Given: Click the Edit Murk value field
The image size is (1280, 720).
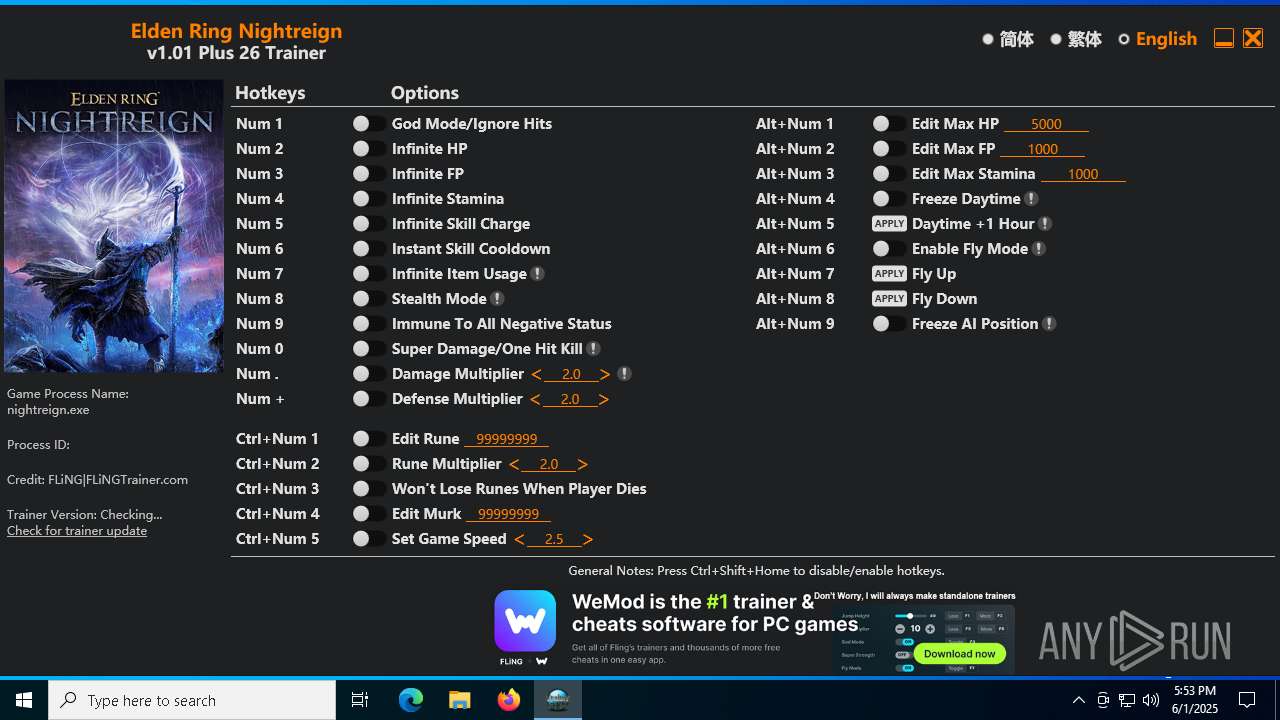Looking at the screenshot, I should pos(508,514).
